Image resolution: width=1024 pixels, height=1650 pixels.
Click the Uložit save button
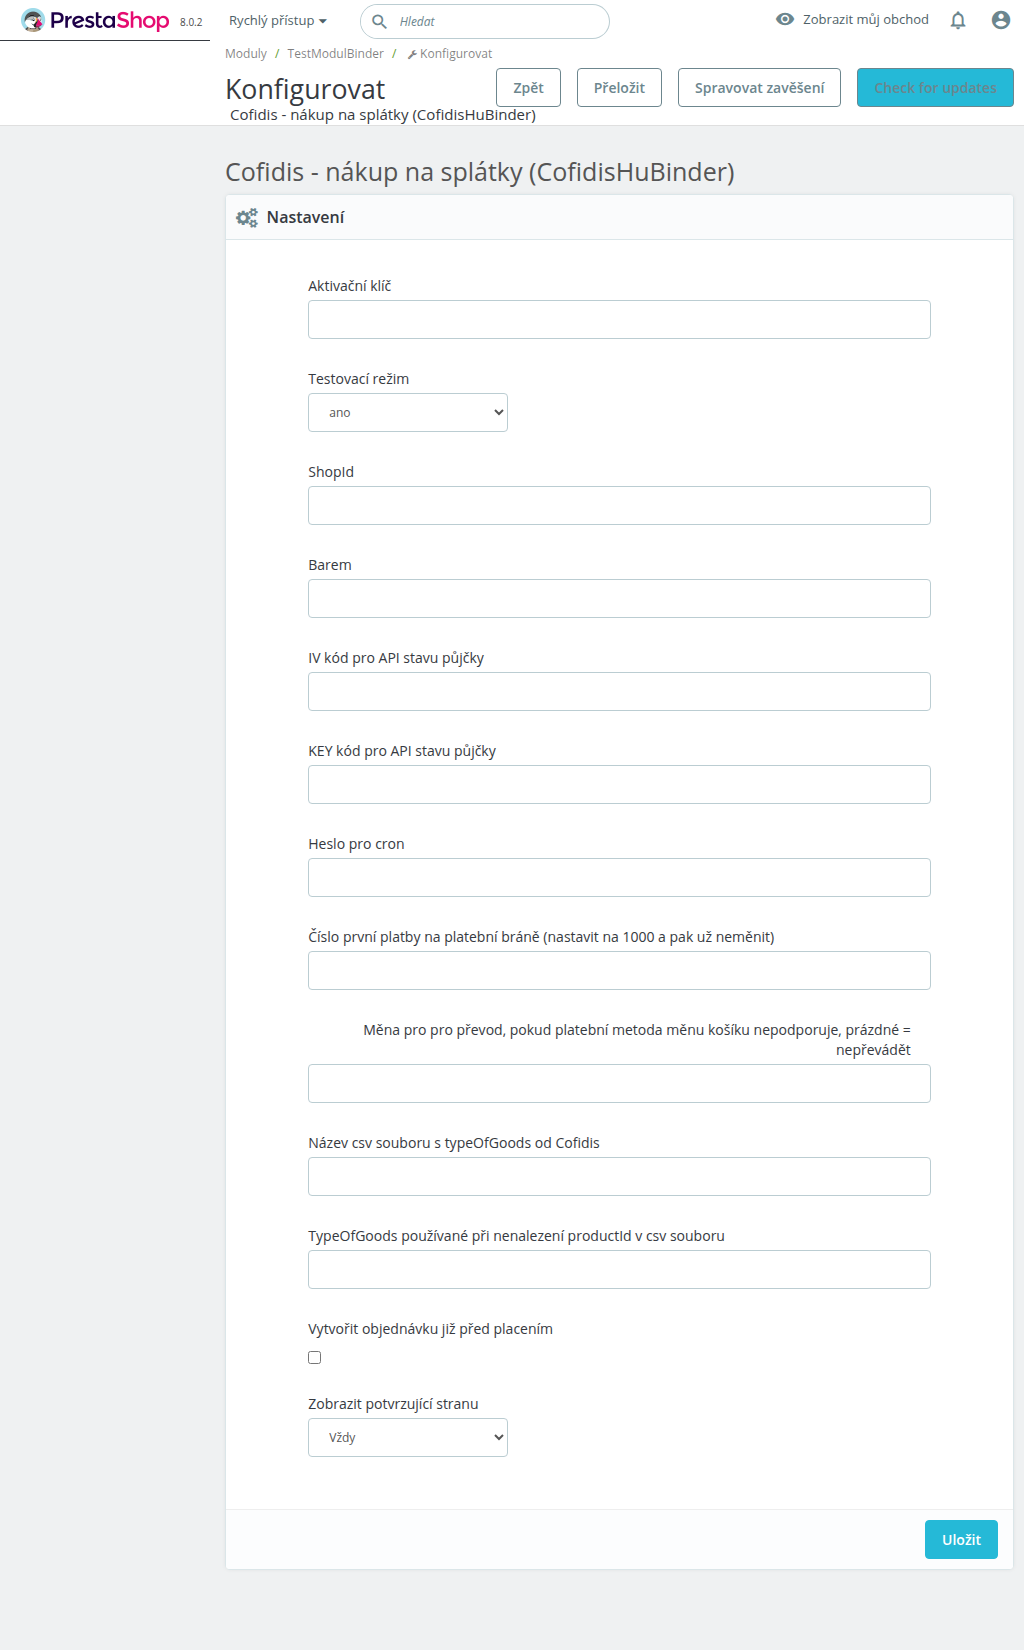[x=961, y=1539]
